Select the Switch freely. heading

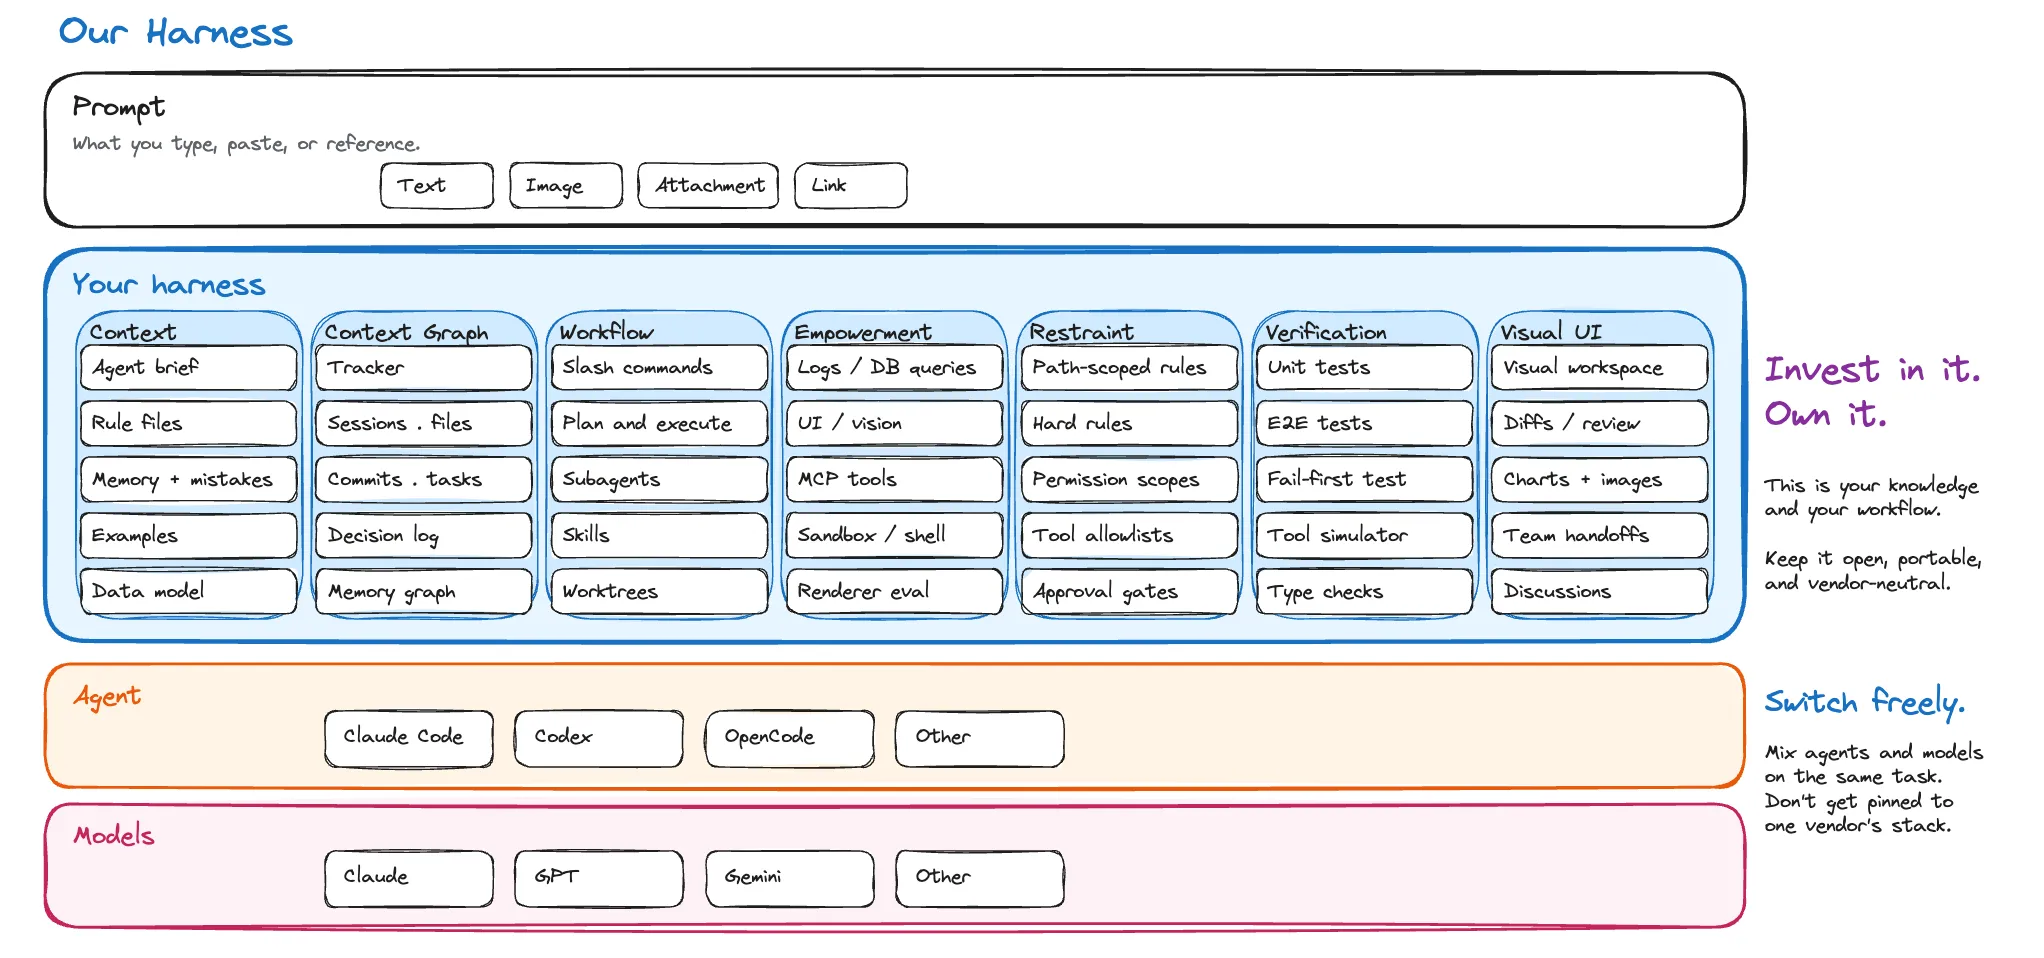(1865, 703)
